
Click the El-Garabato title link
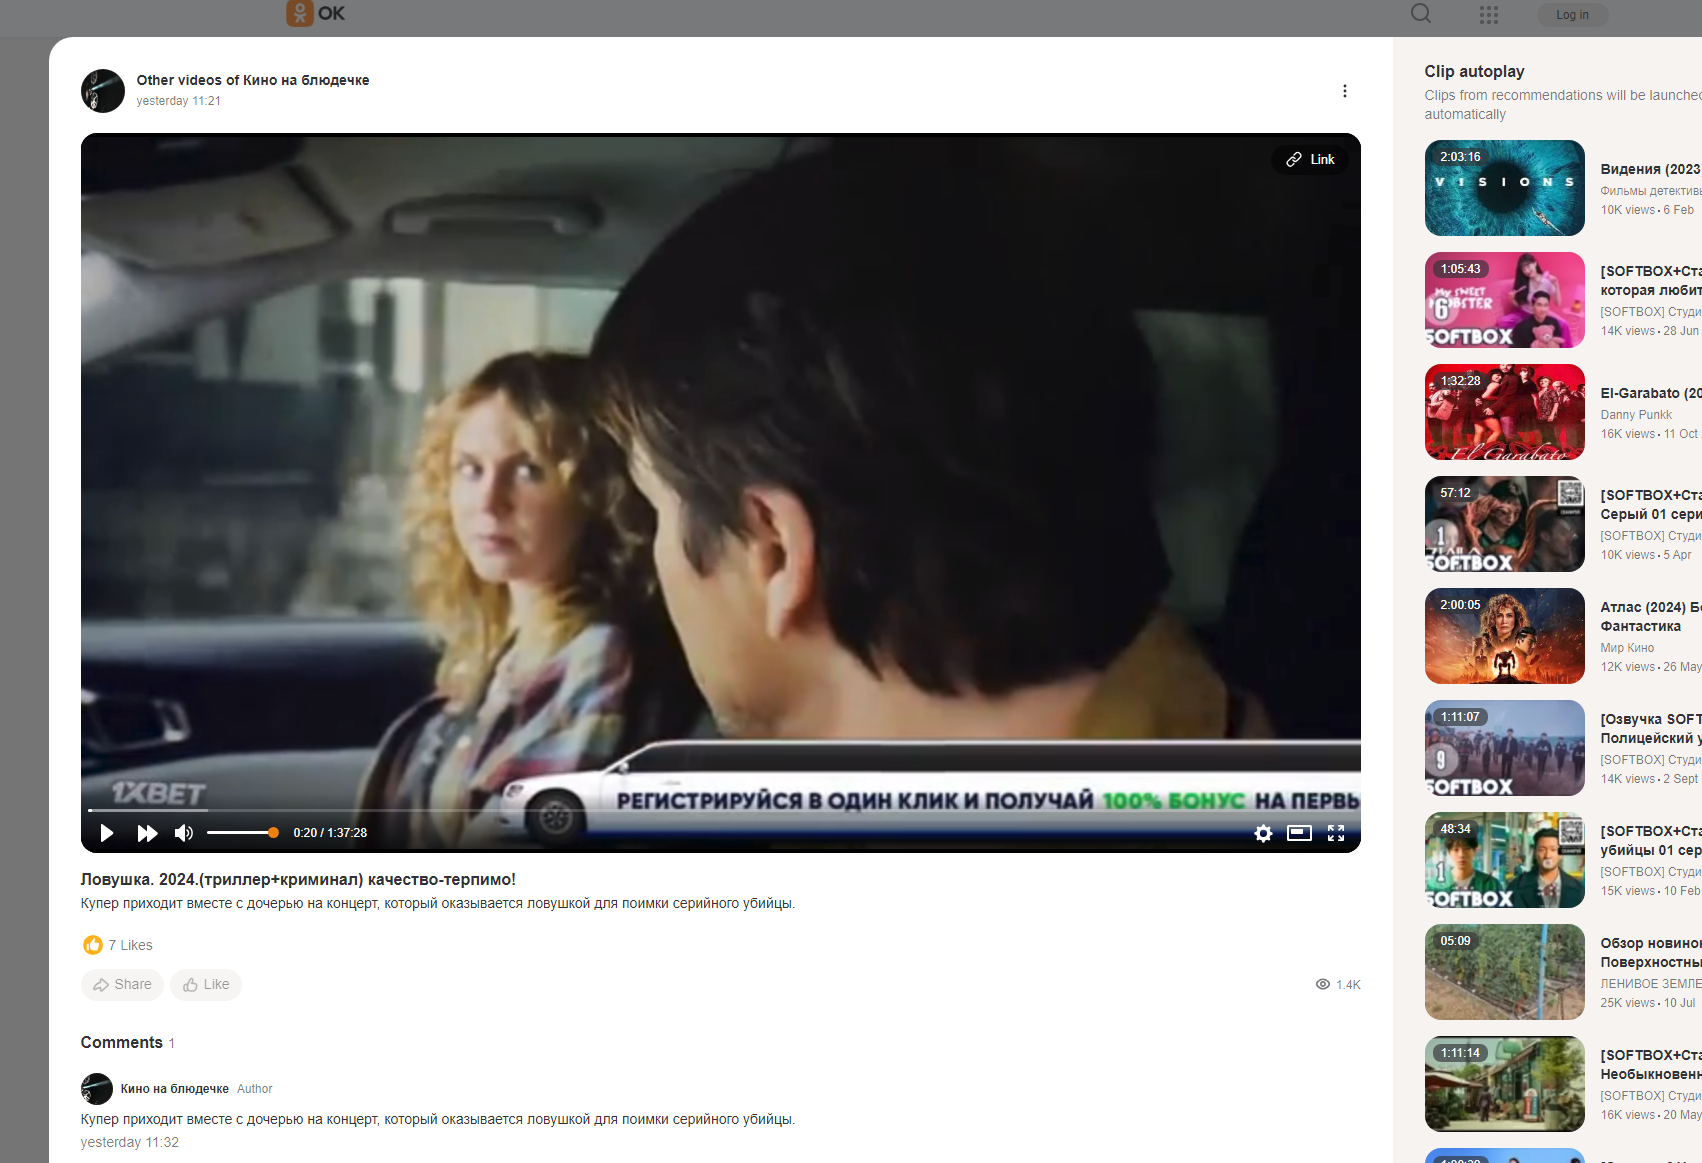click(x=1650, y=393)
